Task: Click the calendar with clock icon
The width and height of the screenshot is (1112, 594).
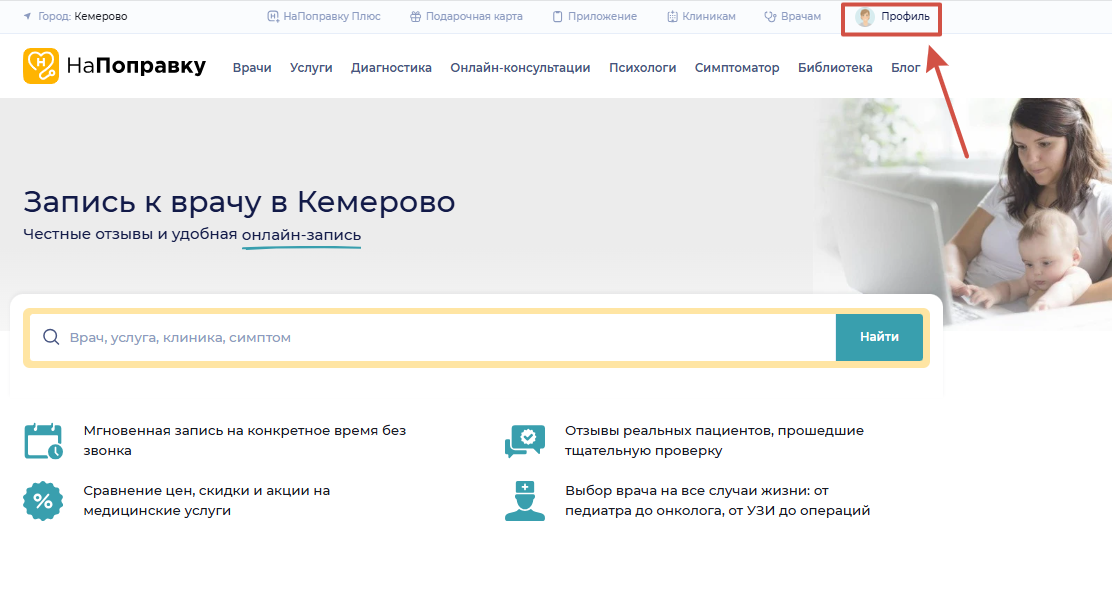Action: pyautogui.click(x=43, y=441)
